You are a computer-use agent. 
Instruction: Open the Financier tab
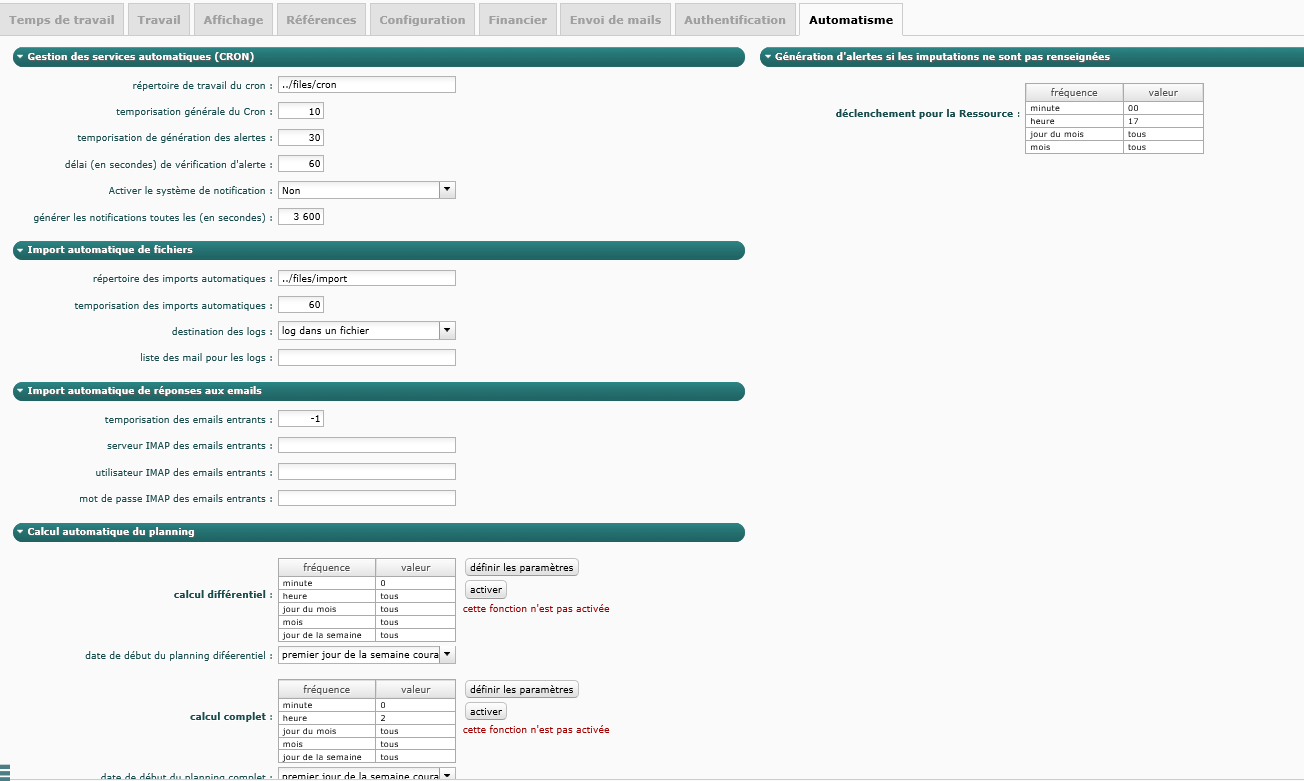tap(517, 20)
